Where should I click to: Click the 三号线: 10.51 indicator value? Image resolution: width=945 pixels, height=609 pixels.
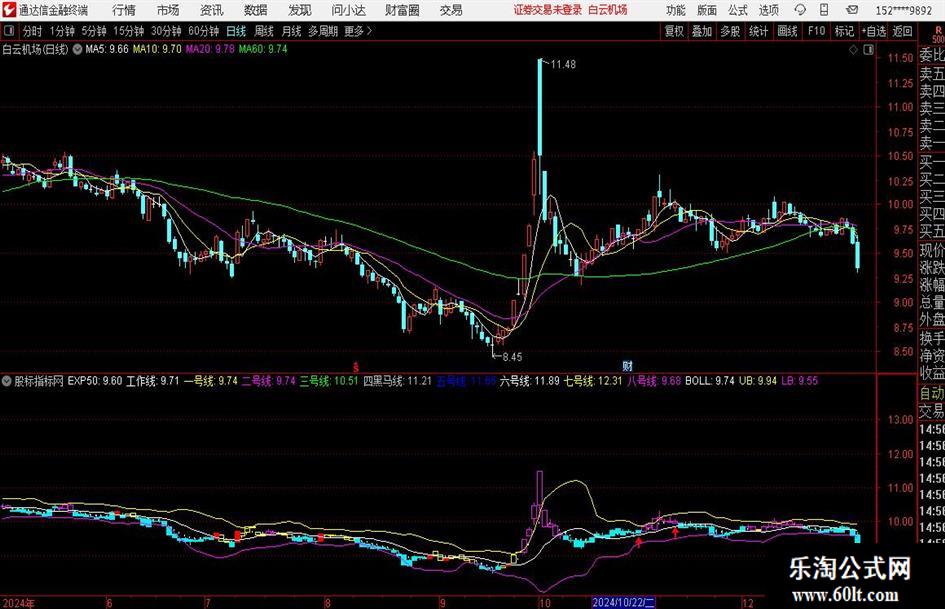328,381
